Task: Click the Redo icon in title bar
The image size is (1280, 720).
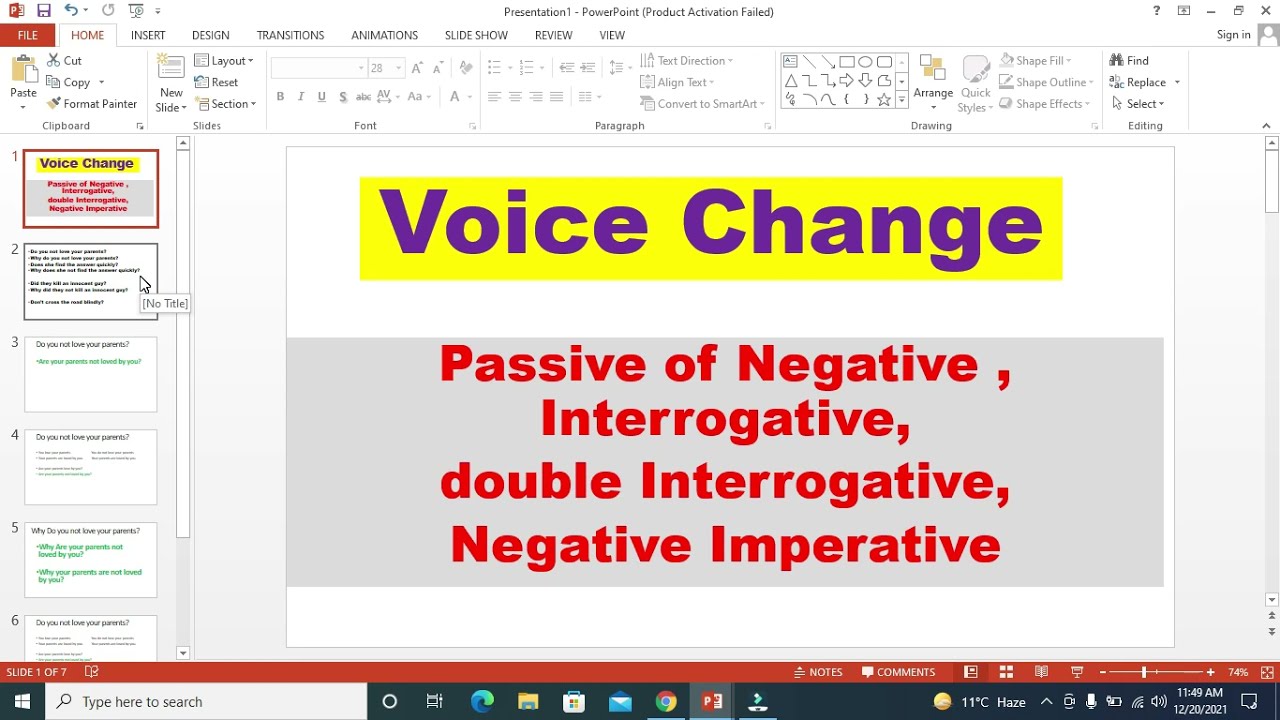Action: point(108,11)
